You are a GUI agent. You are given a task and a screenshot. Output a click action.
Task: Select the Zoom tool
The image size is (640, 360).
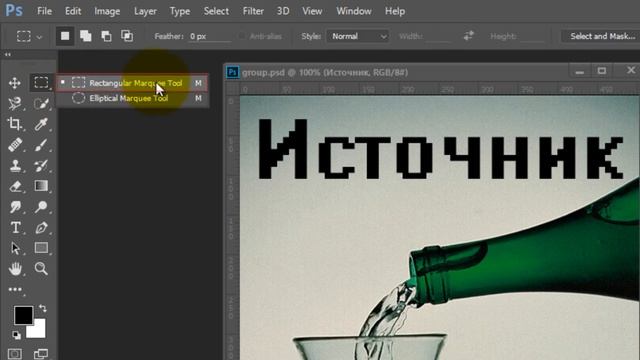tap(41, 269)
